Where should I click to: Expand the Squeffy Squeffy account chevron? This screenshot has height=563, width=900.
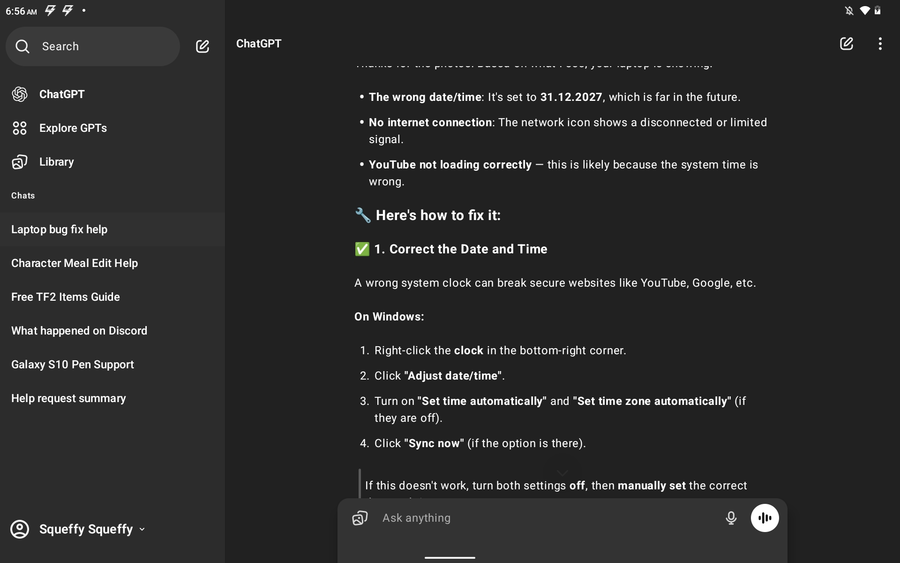tap(142, 530)
